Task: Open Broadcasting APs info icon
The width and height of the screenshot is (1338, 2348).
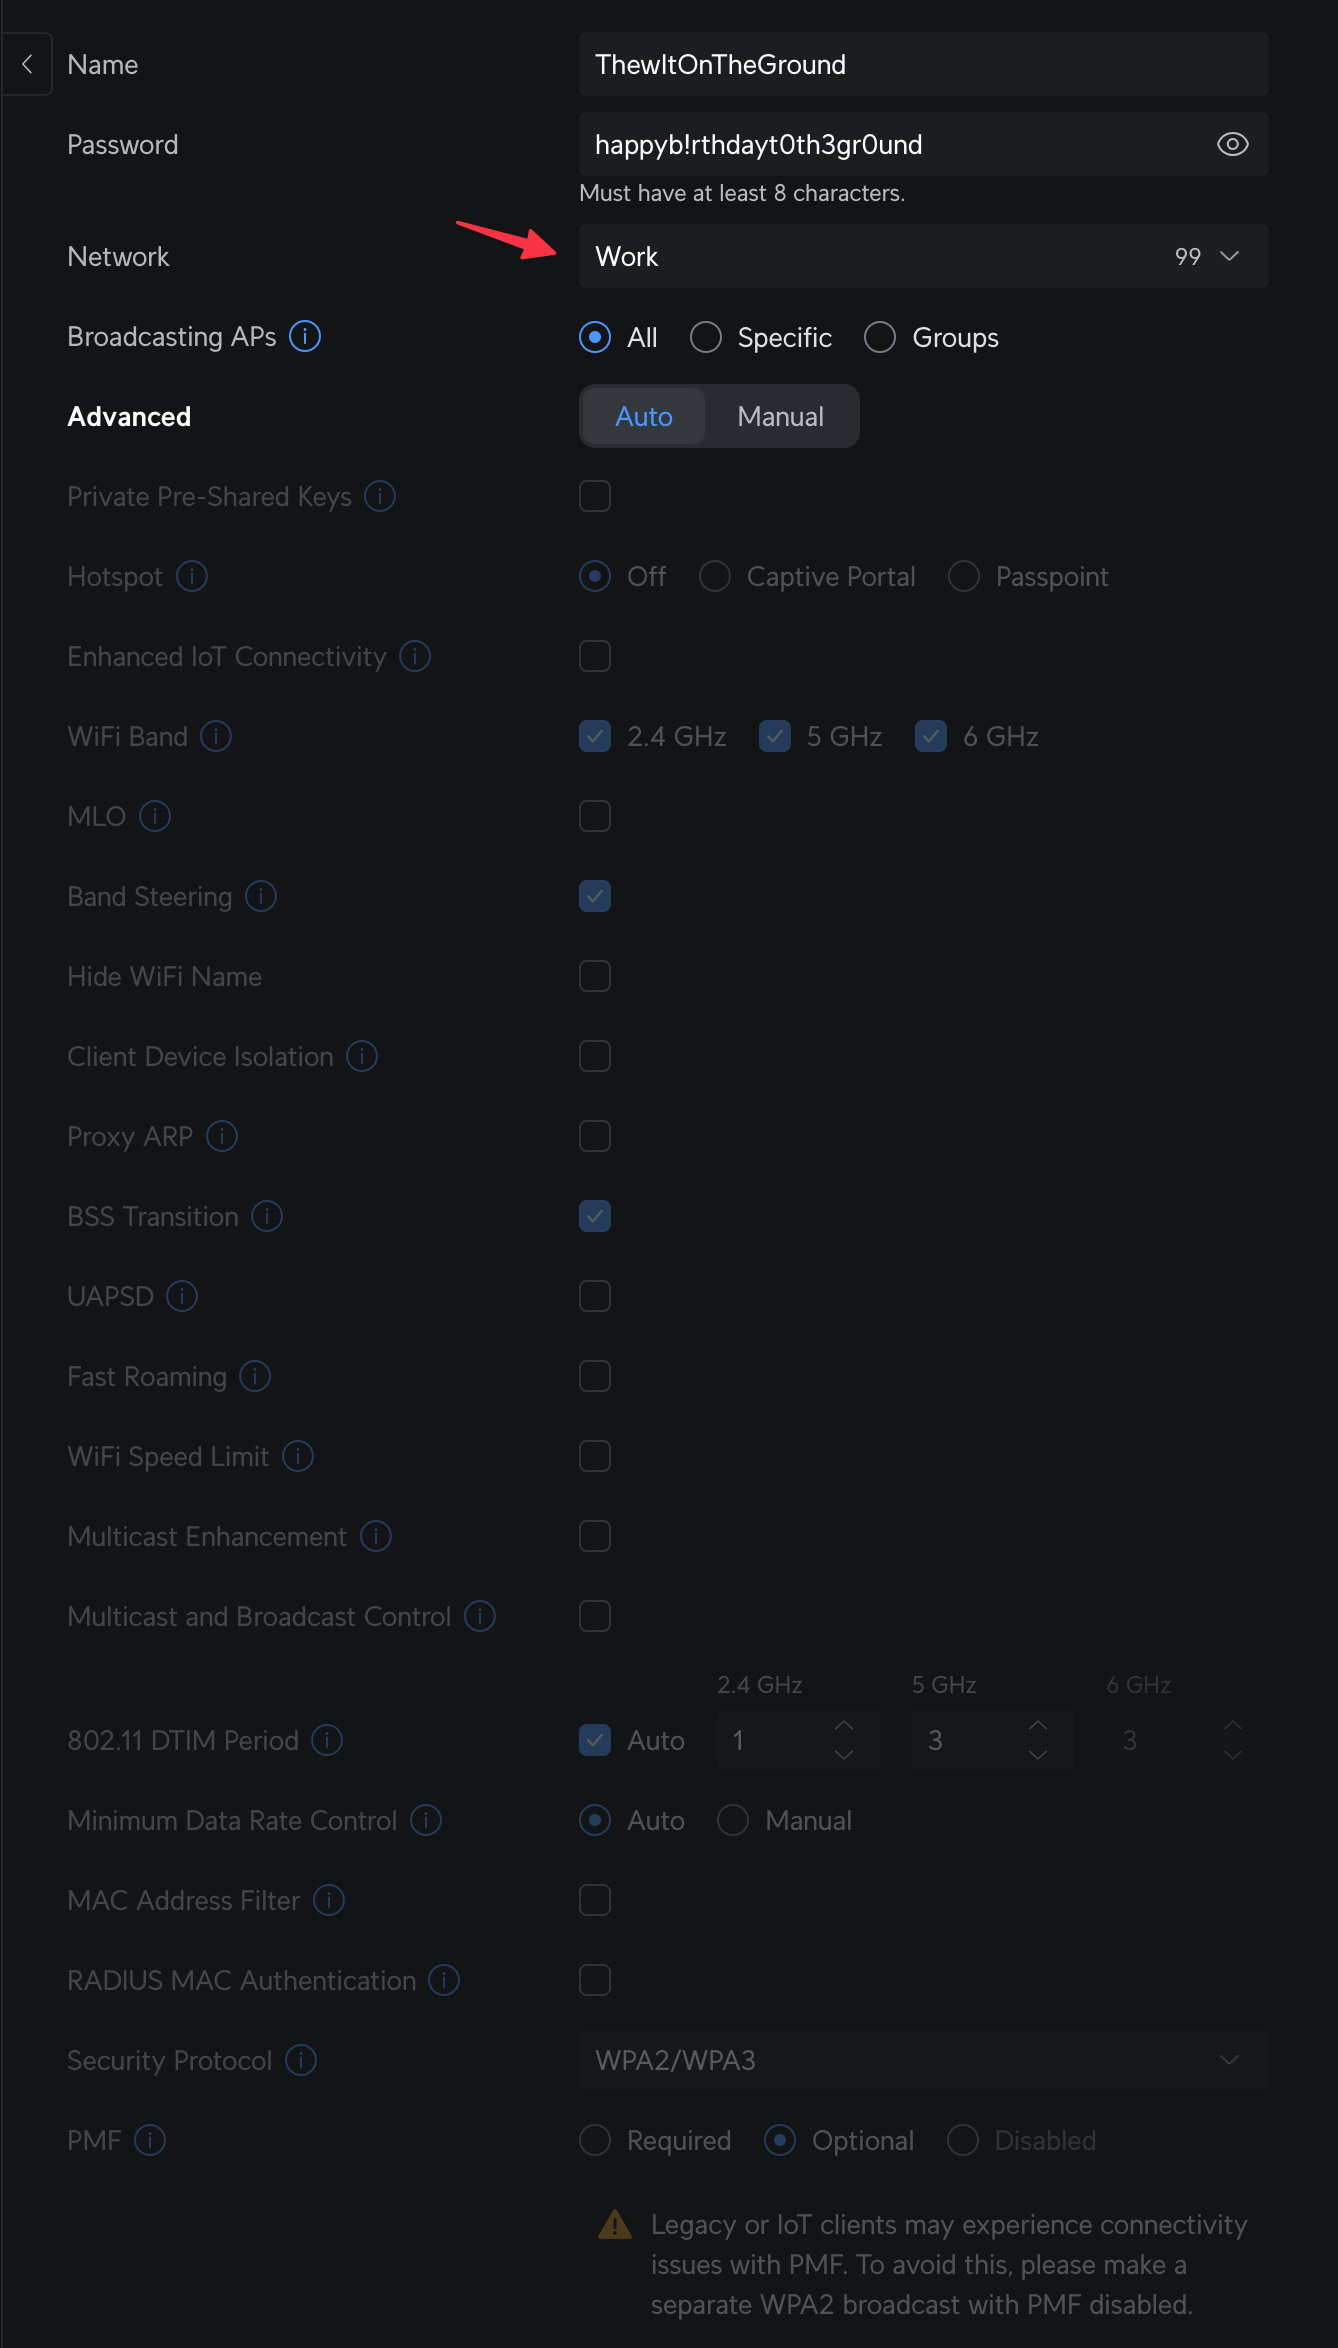Action: click(305, 336)
